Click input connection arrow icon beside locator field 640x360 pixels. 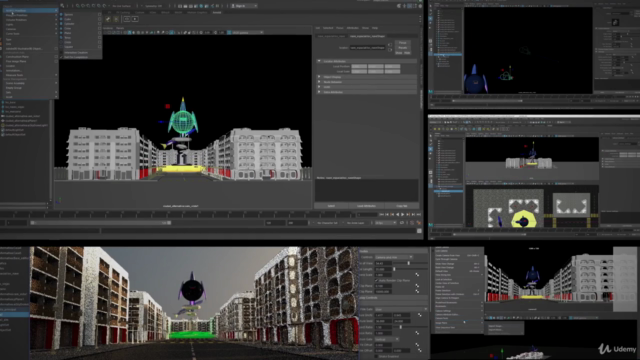point(390,44)
